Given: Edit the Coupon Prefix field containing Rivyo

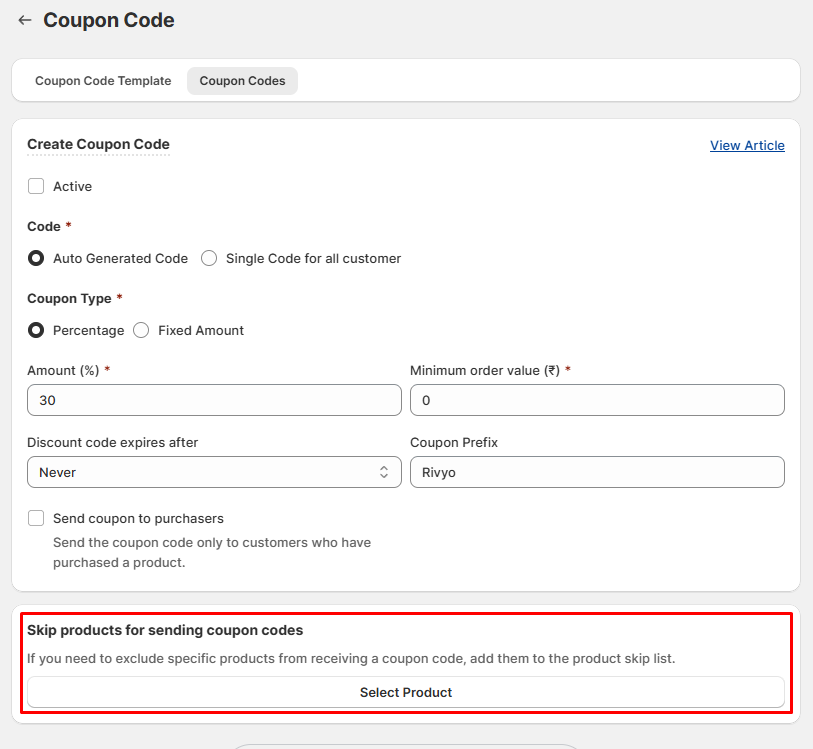Looking at the screenshot, I should [x=597, y=472].
